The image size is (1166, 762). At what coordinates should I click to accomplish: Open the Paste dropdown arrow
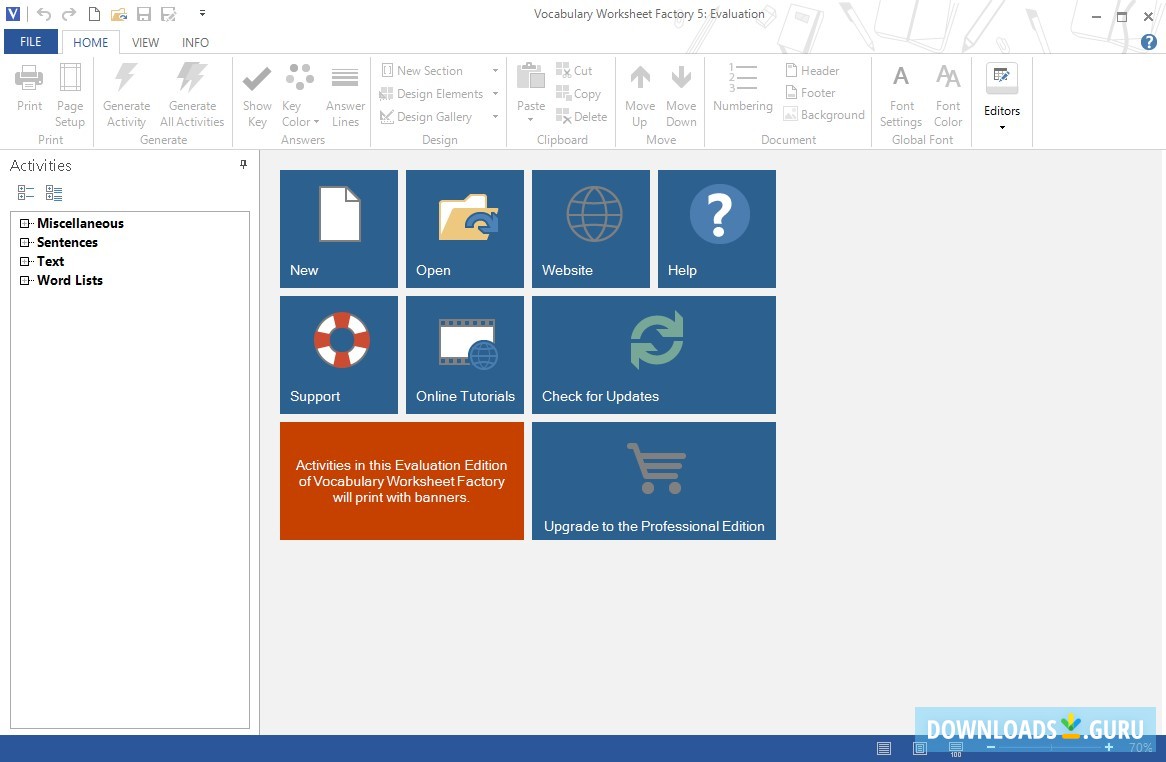click(x=530, y=120)
